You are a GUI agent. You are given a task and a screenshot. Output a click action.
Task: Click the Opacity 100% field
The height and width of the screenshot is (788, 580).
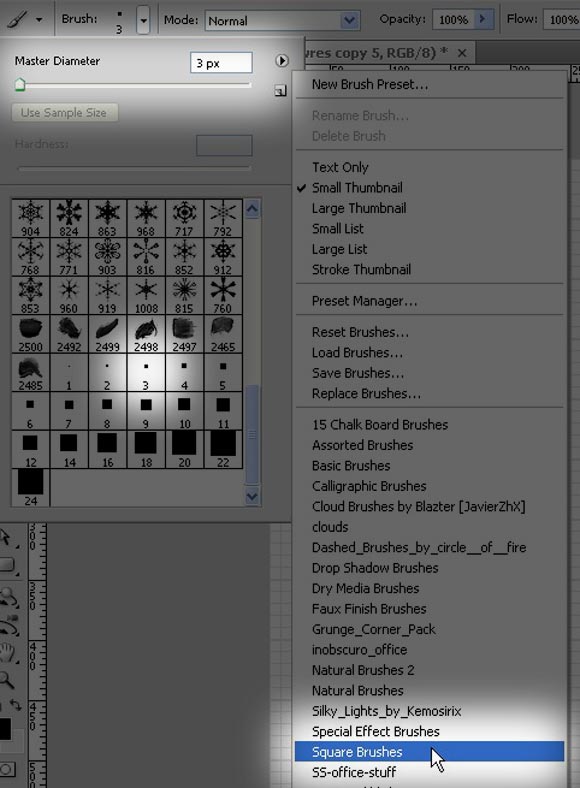pyautogui.click(x=453, y=20)
